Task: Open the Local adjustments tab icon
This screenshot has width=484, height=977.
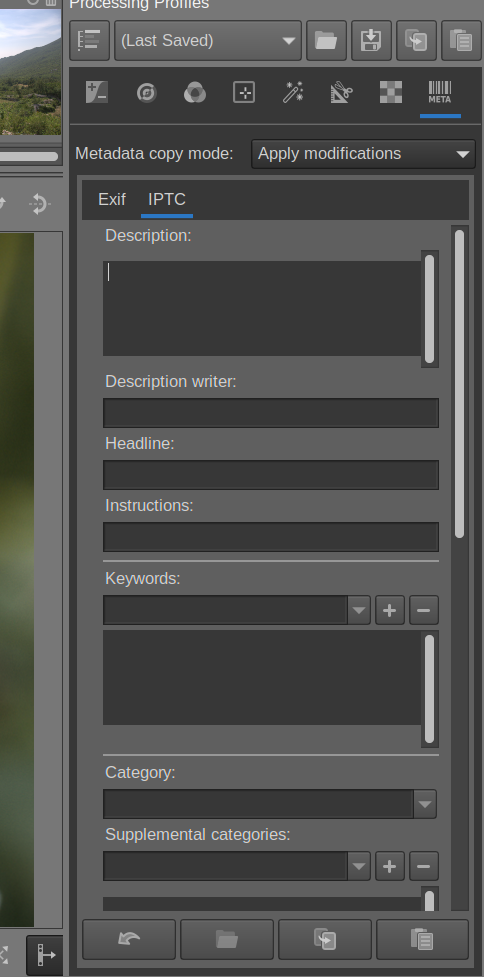Action: pos(244,92)
